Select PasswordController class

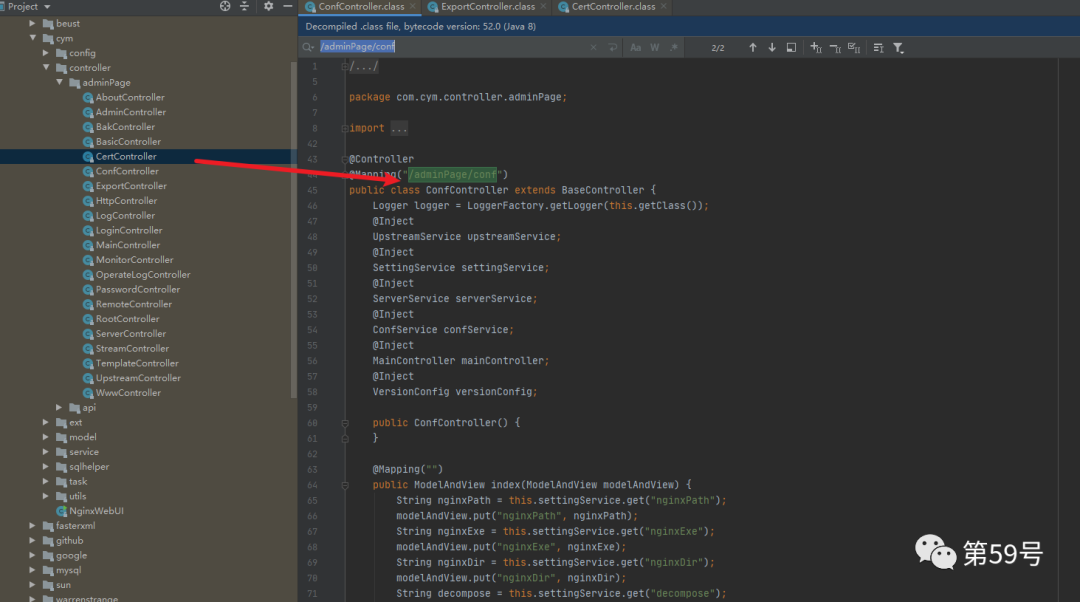(138, 289)
